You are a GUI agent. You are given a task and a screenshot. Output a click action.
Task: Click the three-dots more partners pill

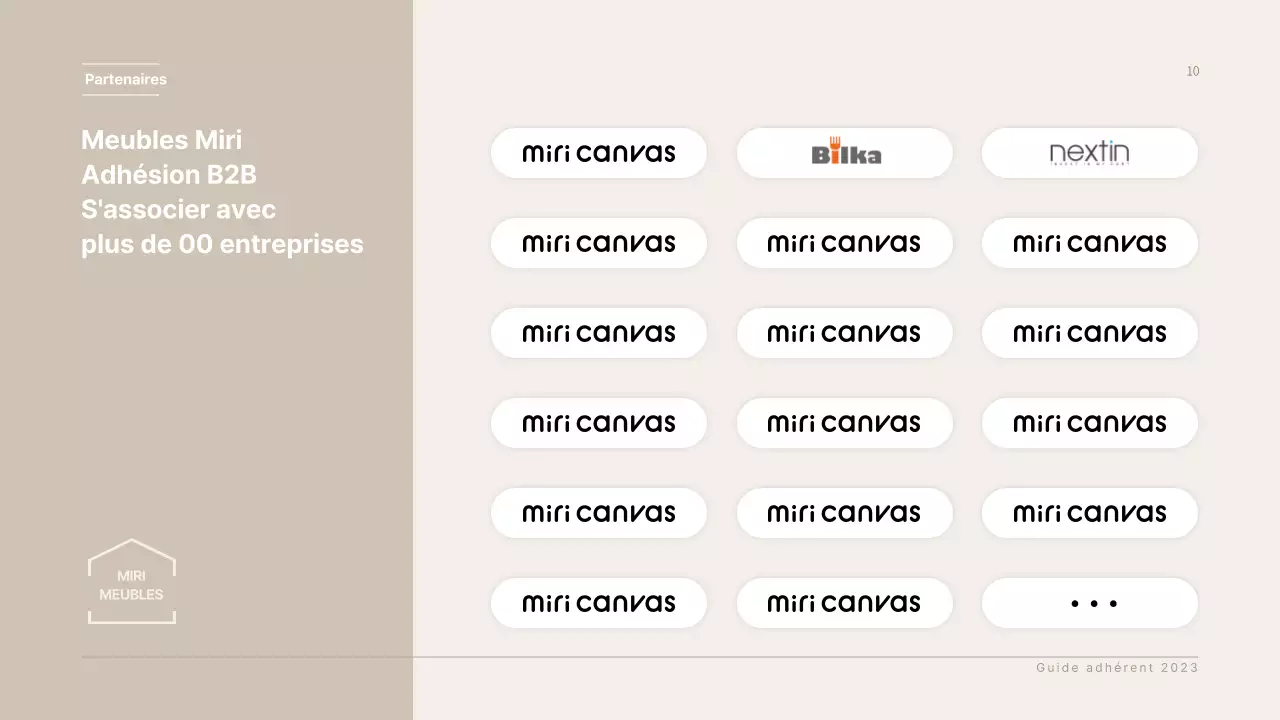1089,603
